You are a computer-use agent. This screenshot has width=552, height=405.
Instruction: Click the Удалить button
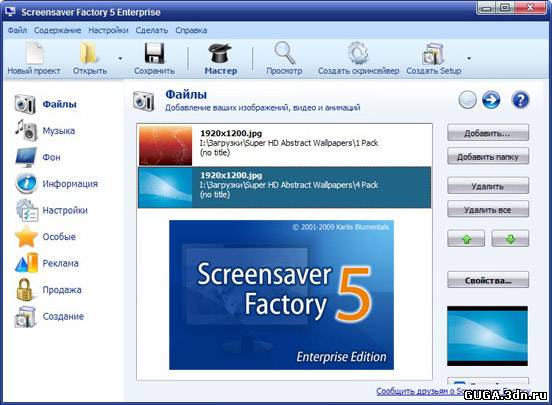point(488,186)
